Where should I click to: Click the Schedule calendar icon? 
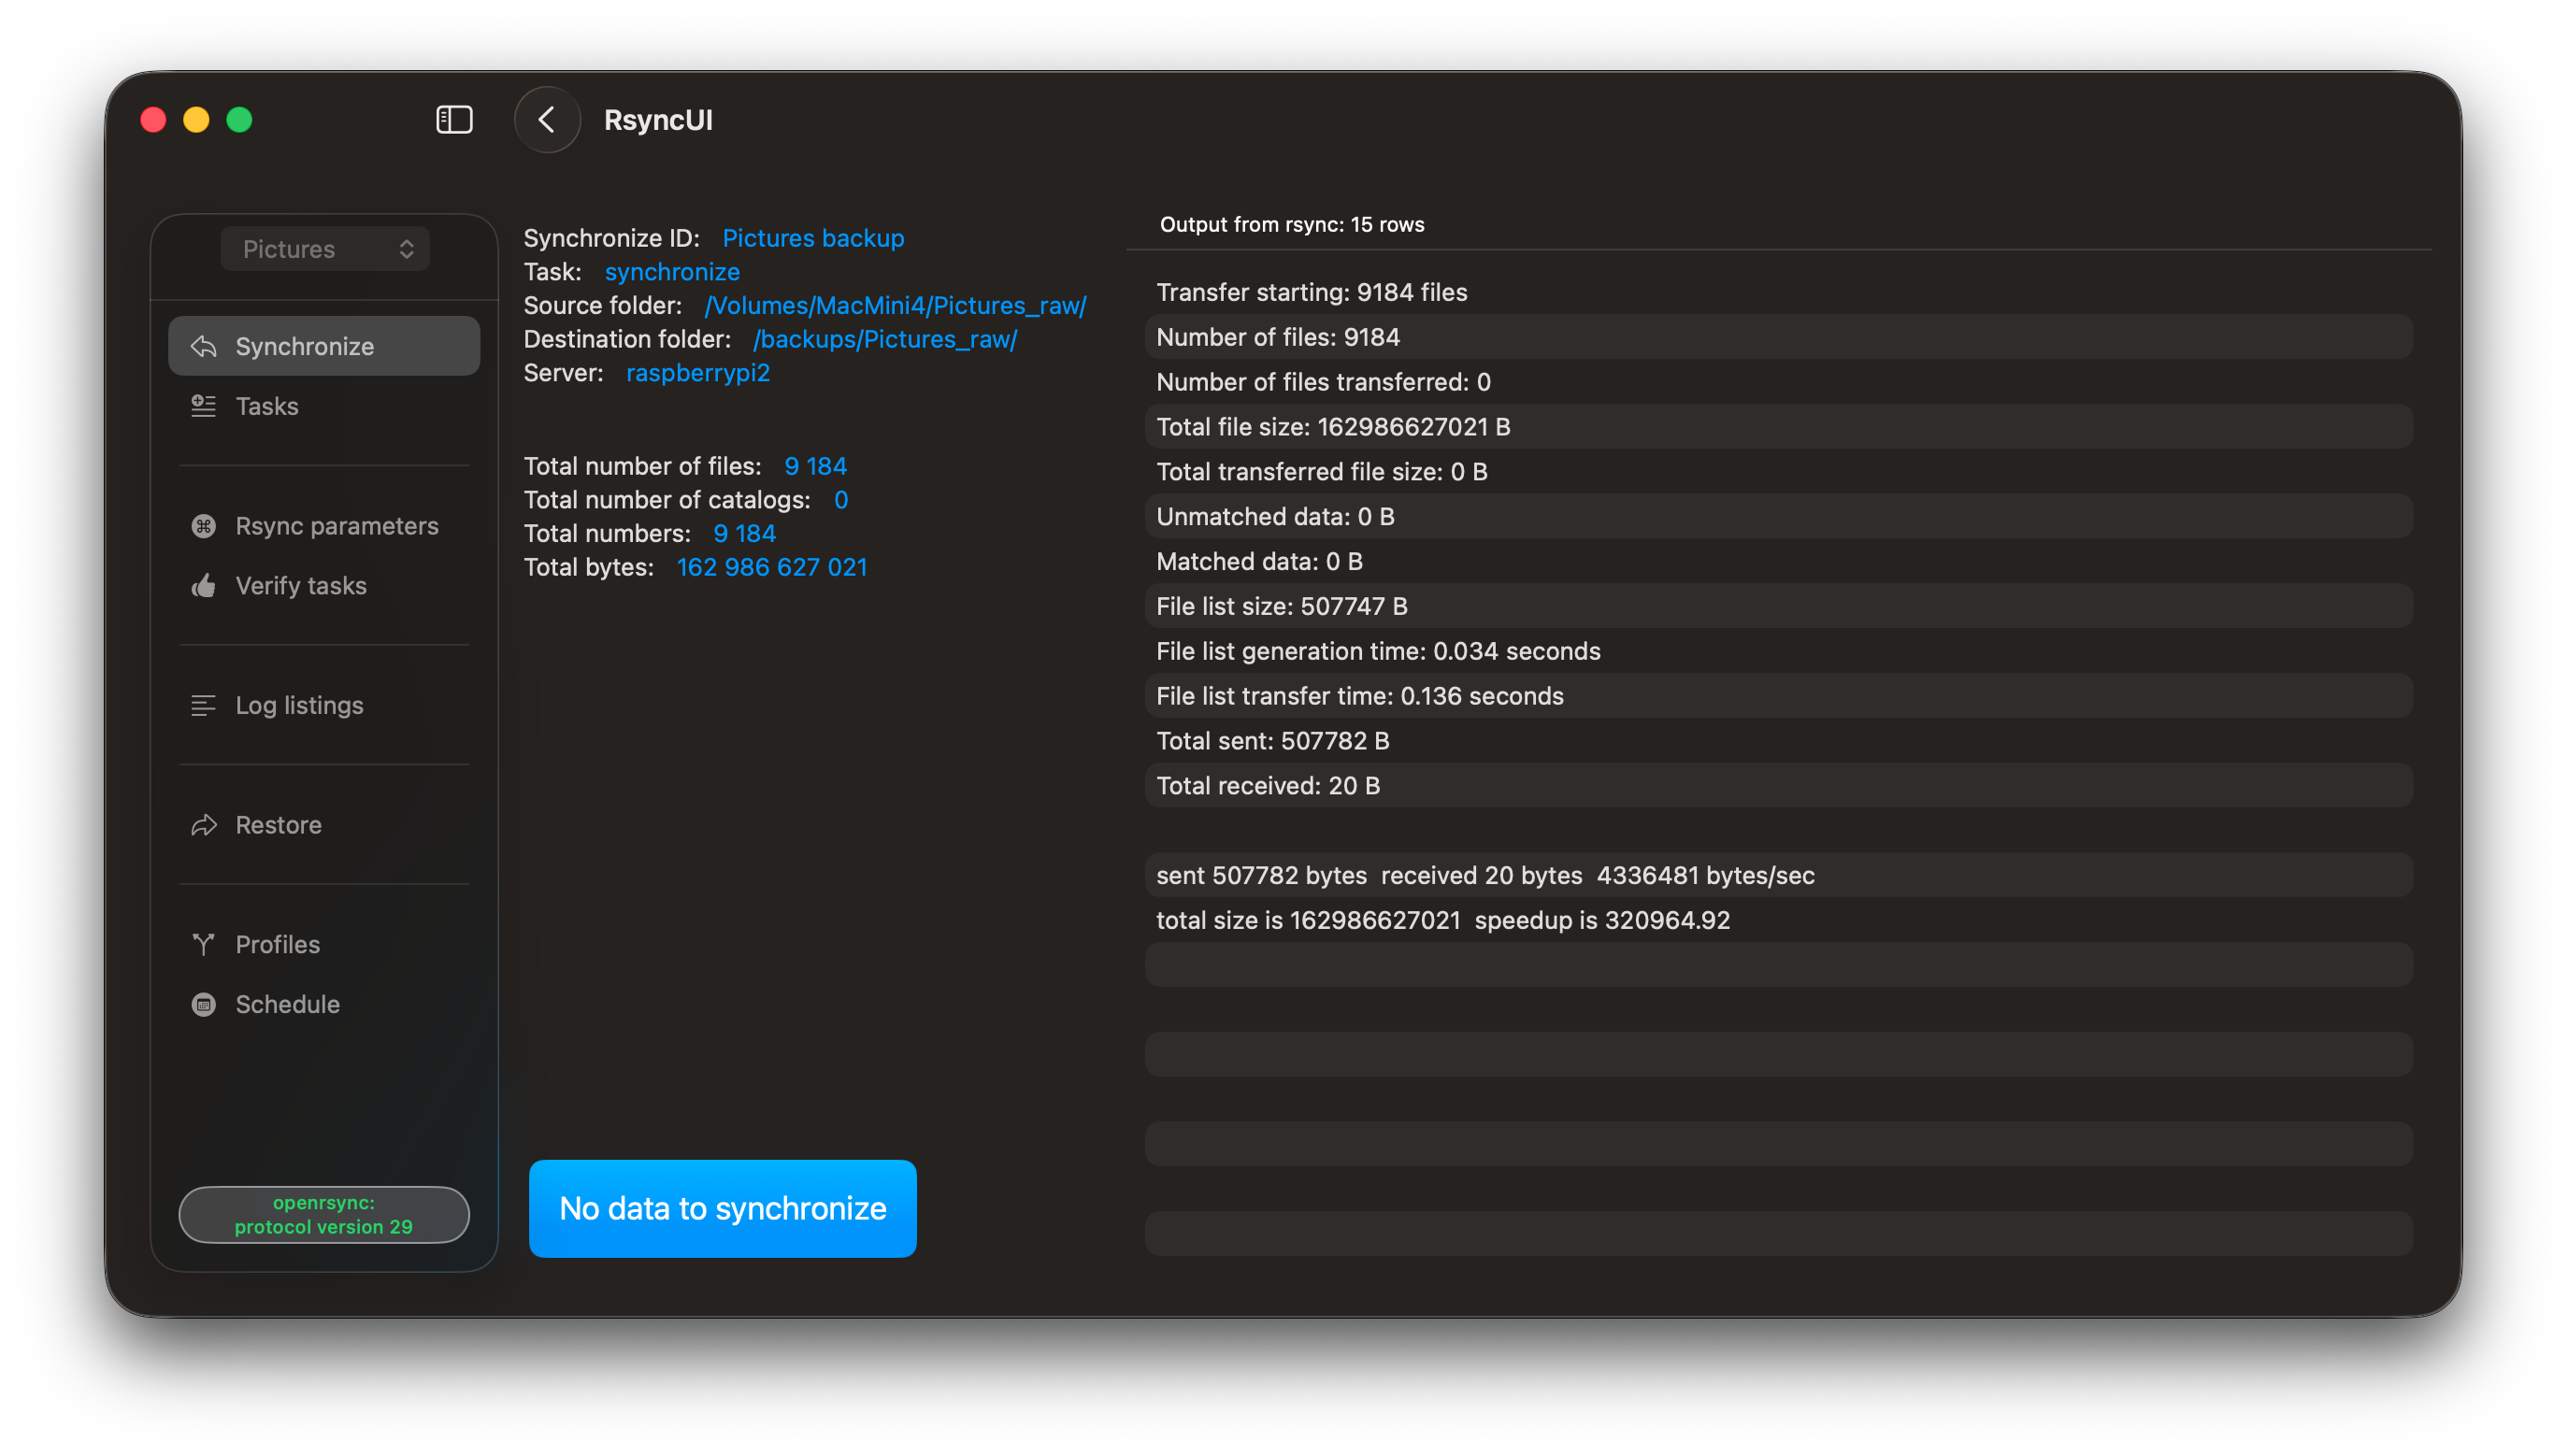click(204, 1004)
